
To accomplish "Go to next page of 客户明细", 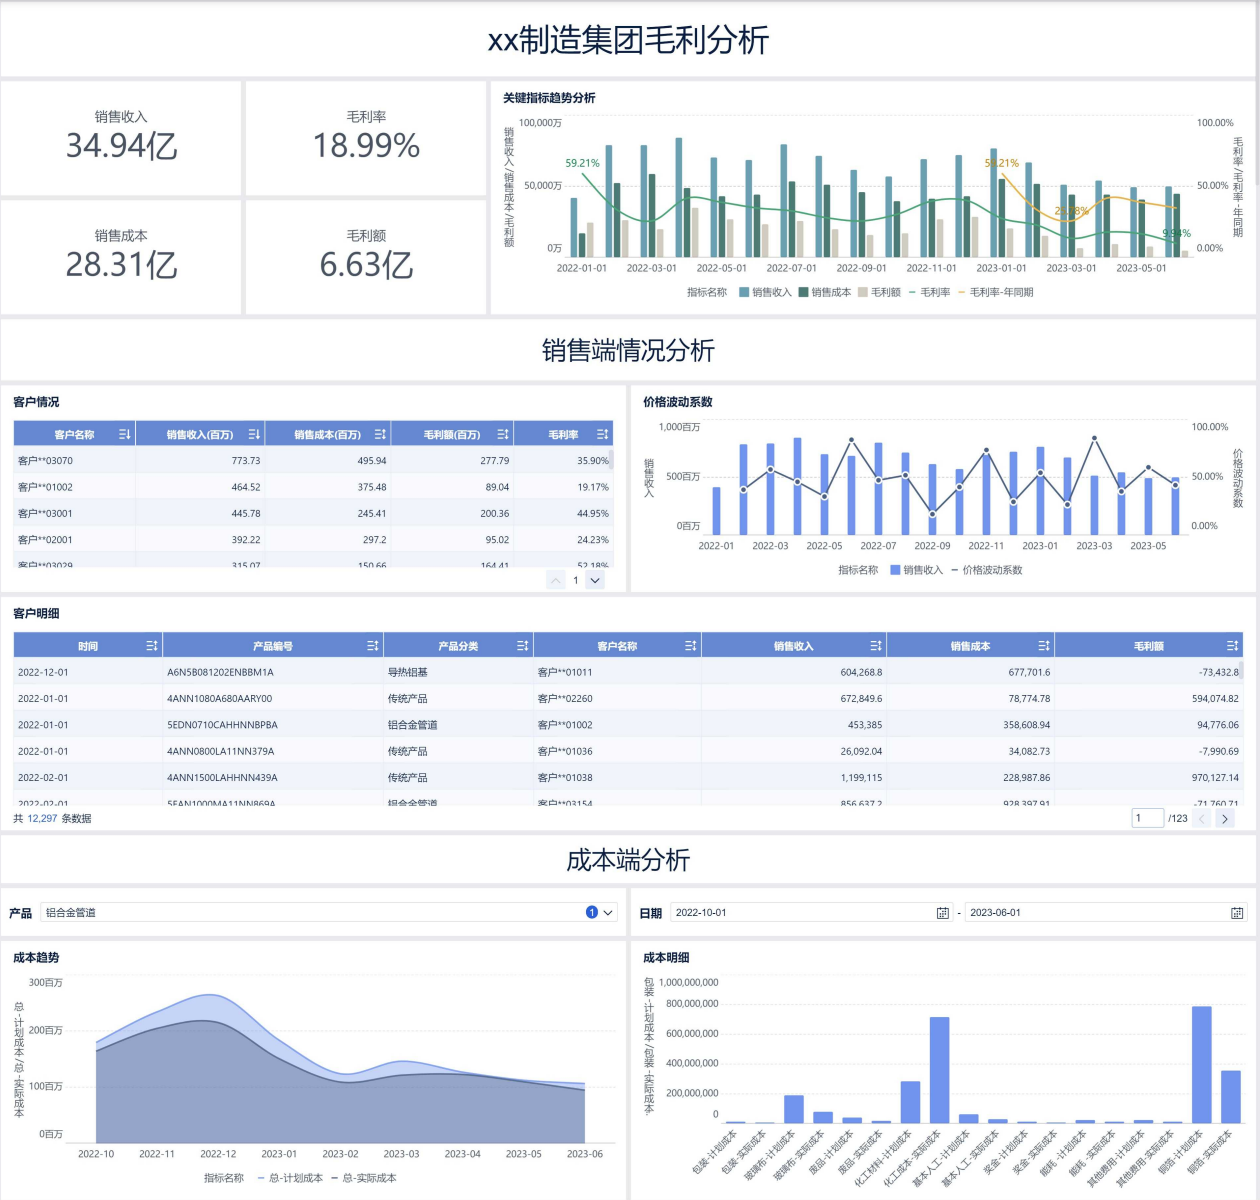I will (x=1225, y=818).
